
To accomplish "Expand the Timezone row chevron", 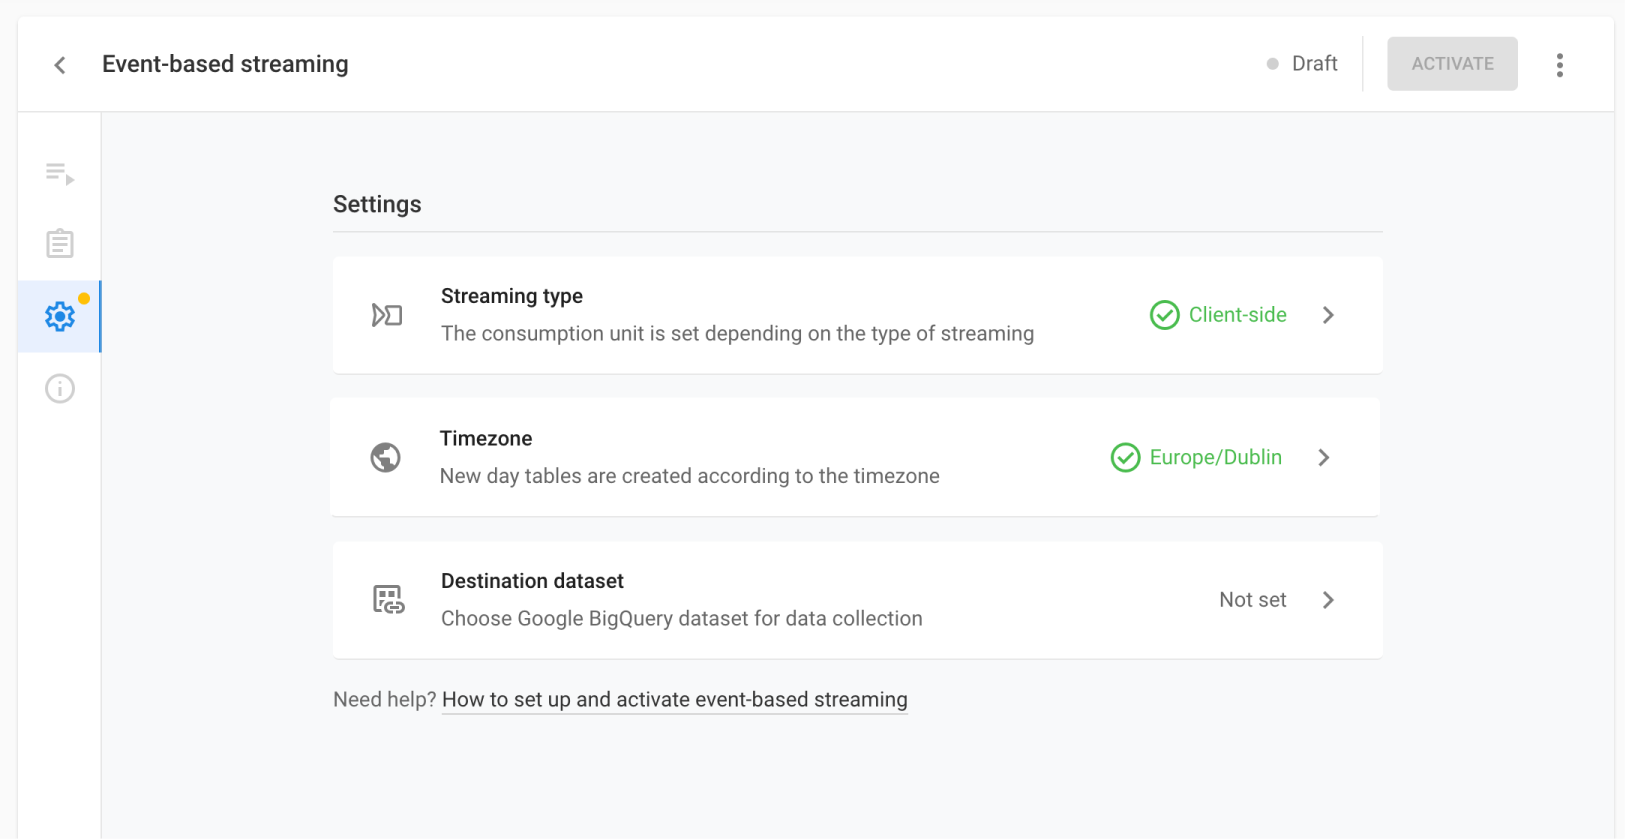I will click(1324, 457).
